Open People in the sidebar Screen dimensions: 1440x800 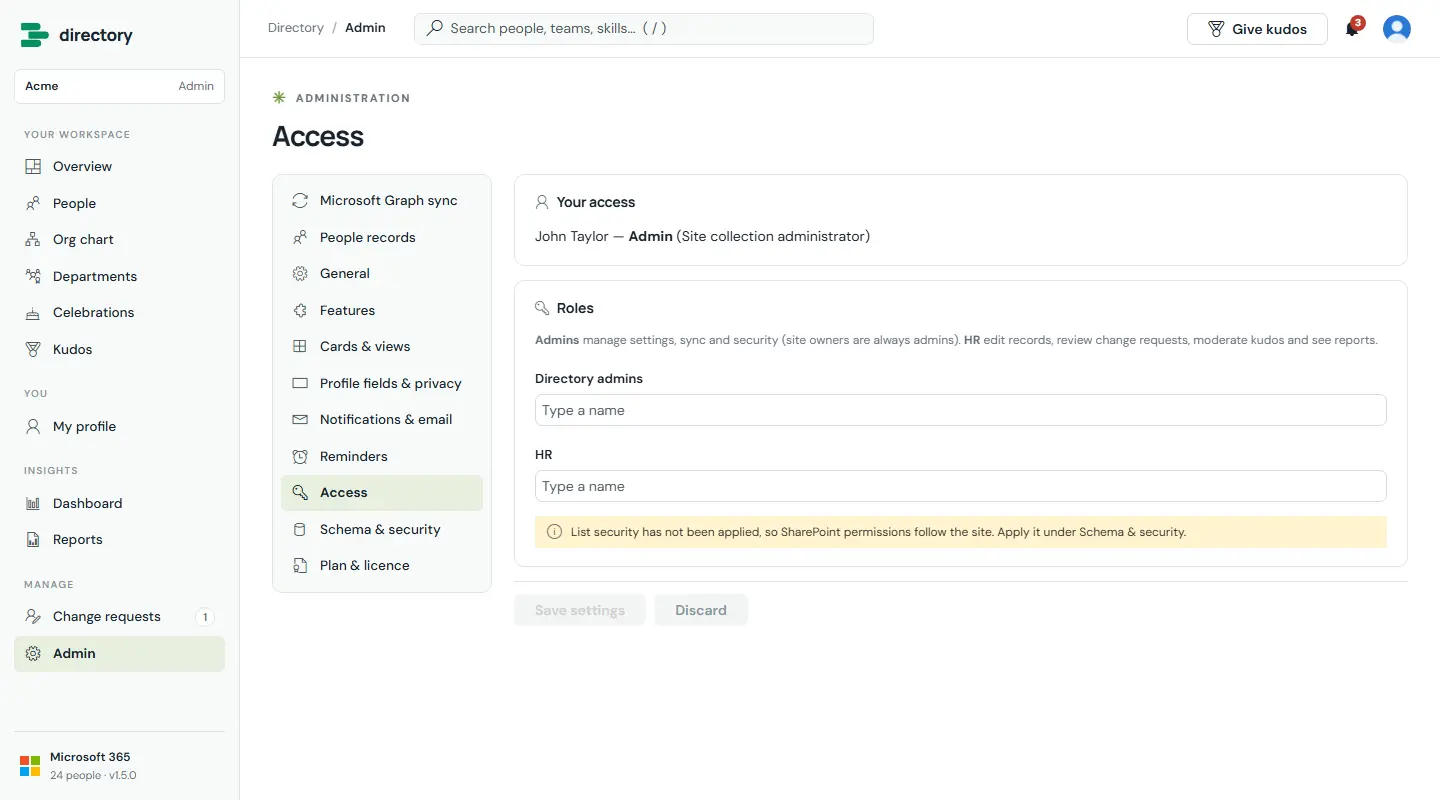[119, 203]
